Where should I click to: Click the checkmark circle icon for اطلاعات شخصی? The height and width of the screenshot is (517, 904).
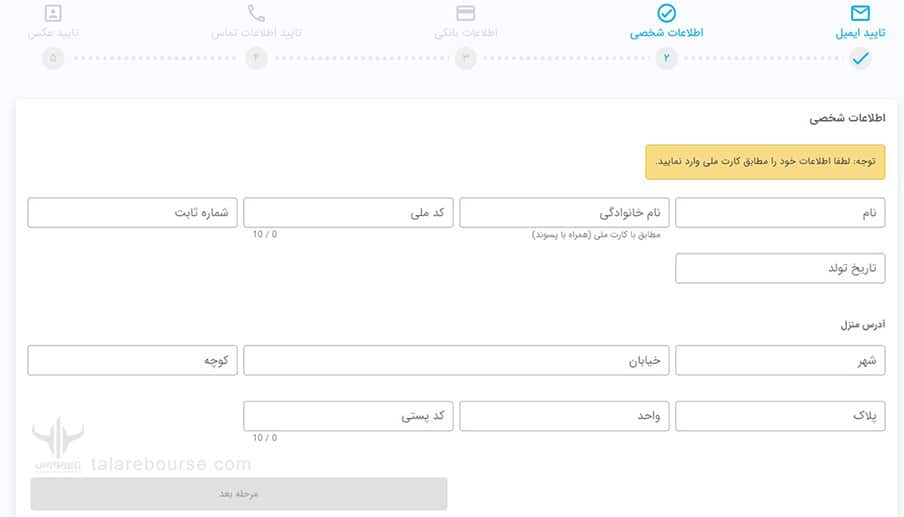coord(666,13)
